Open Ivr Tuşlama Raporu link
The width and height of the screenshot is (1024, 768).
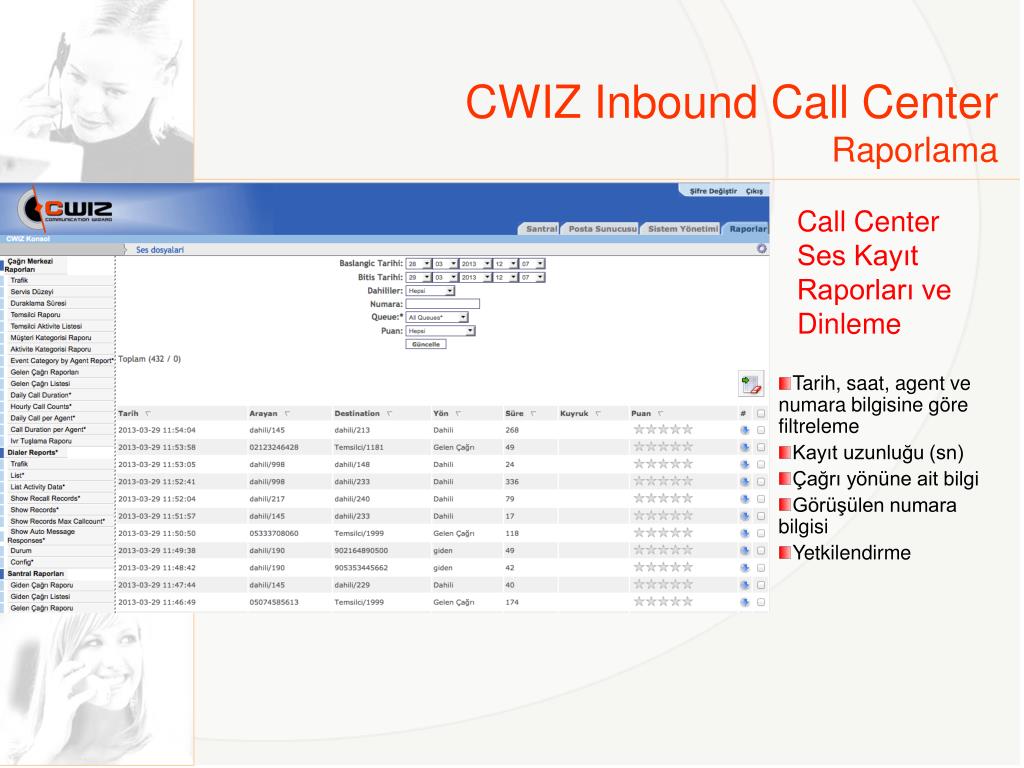pyautogui.click(x=41, y=441)
